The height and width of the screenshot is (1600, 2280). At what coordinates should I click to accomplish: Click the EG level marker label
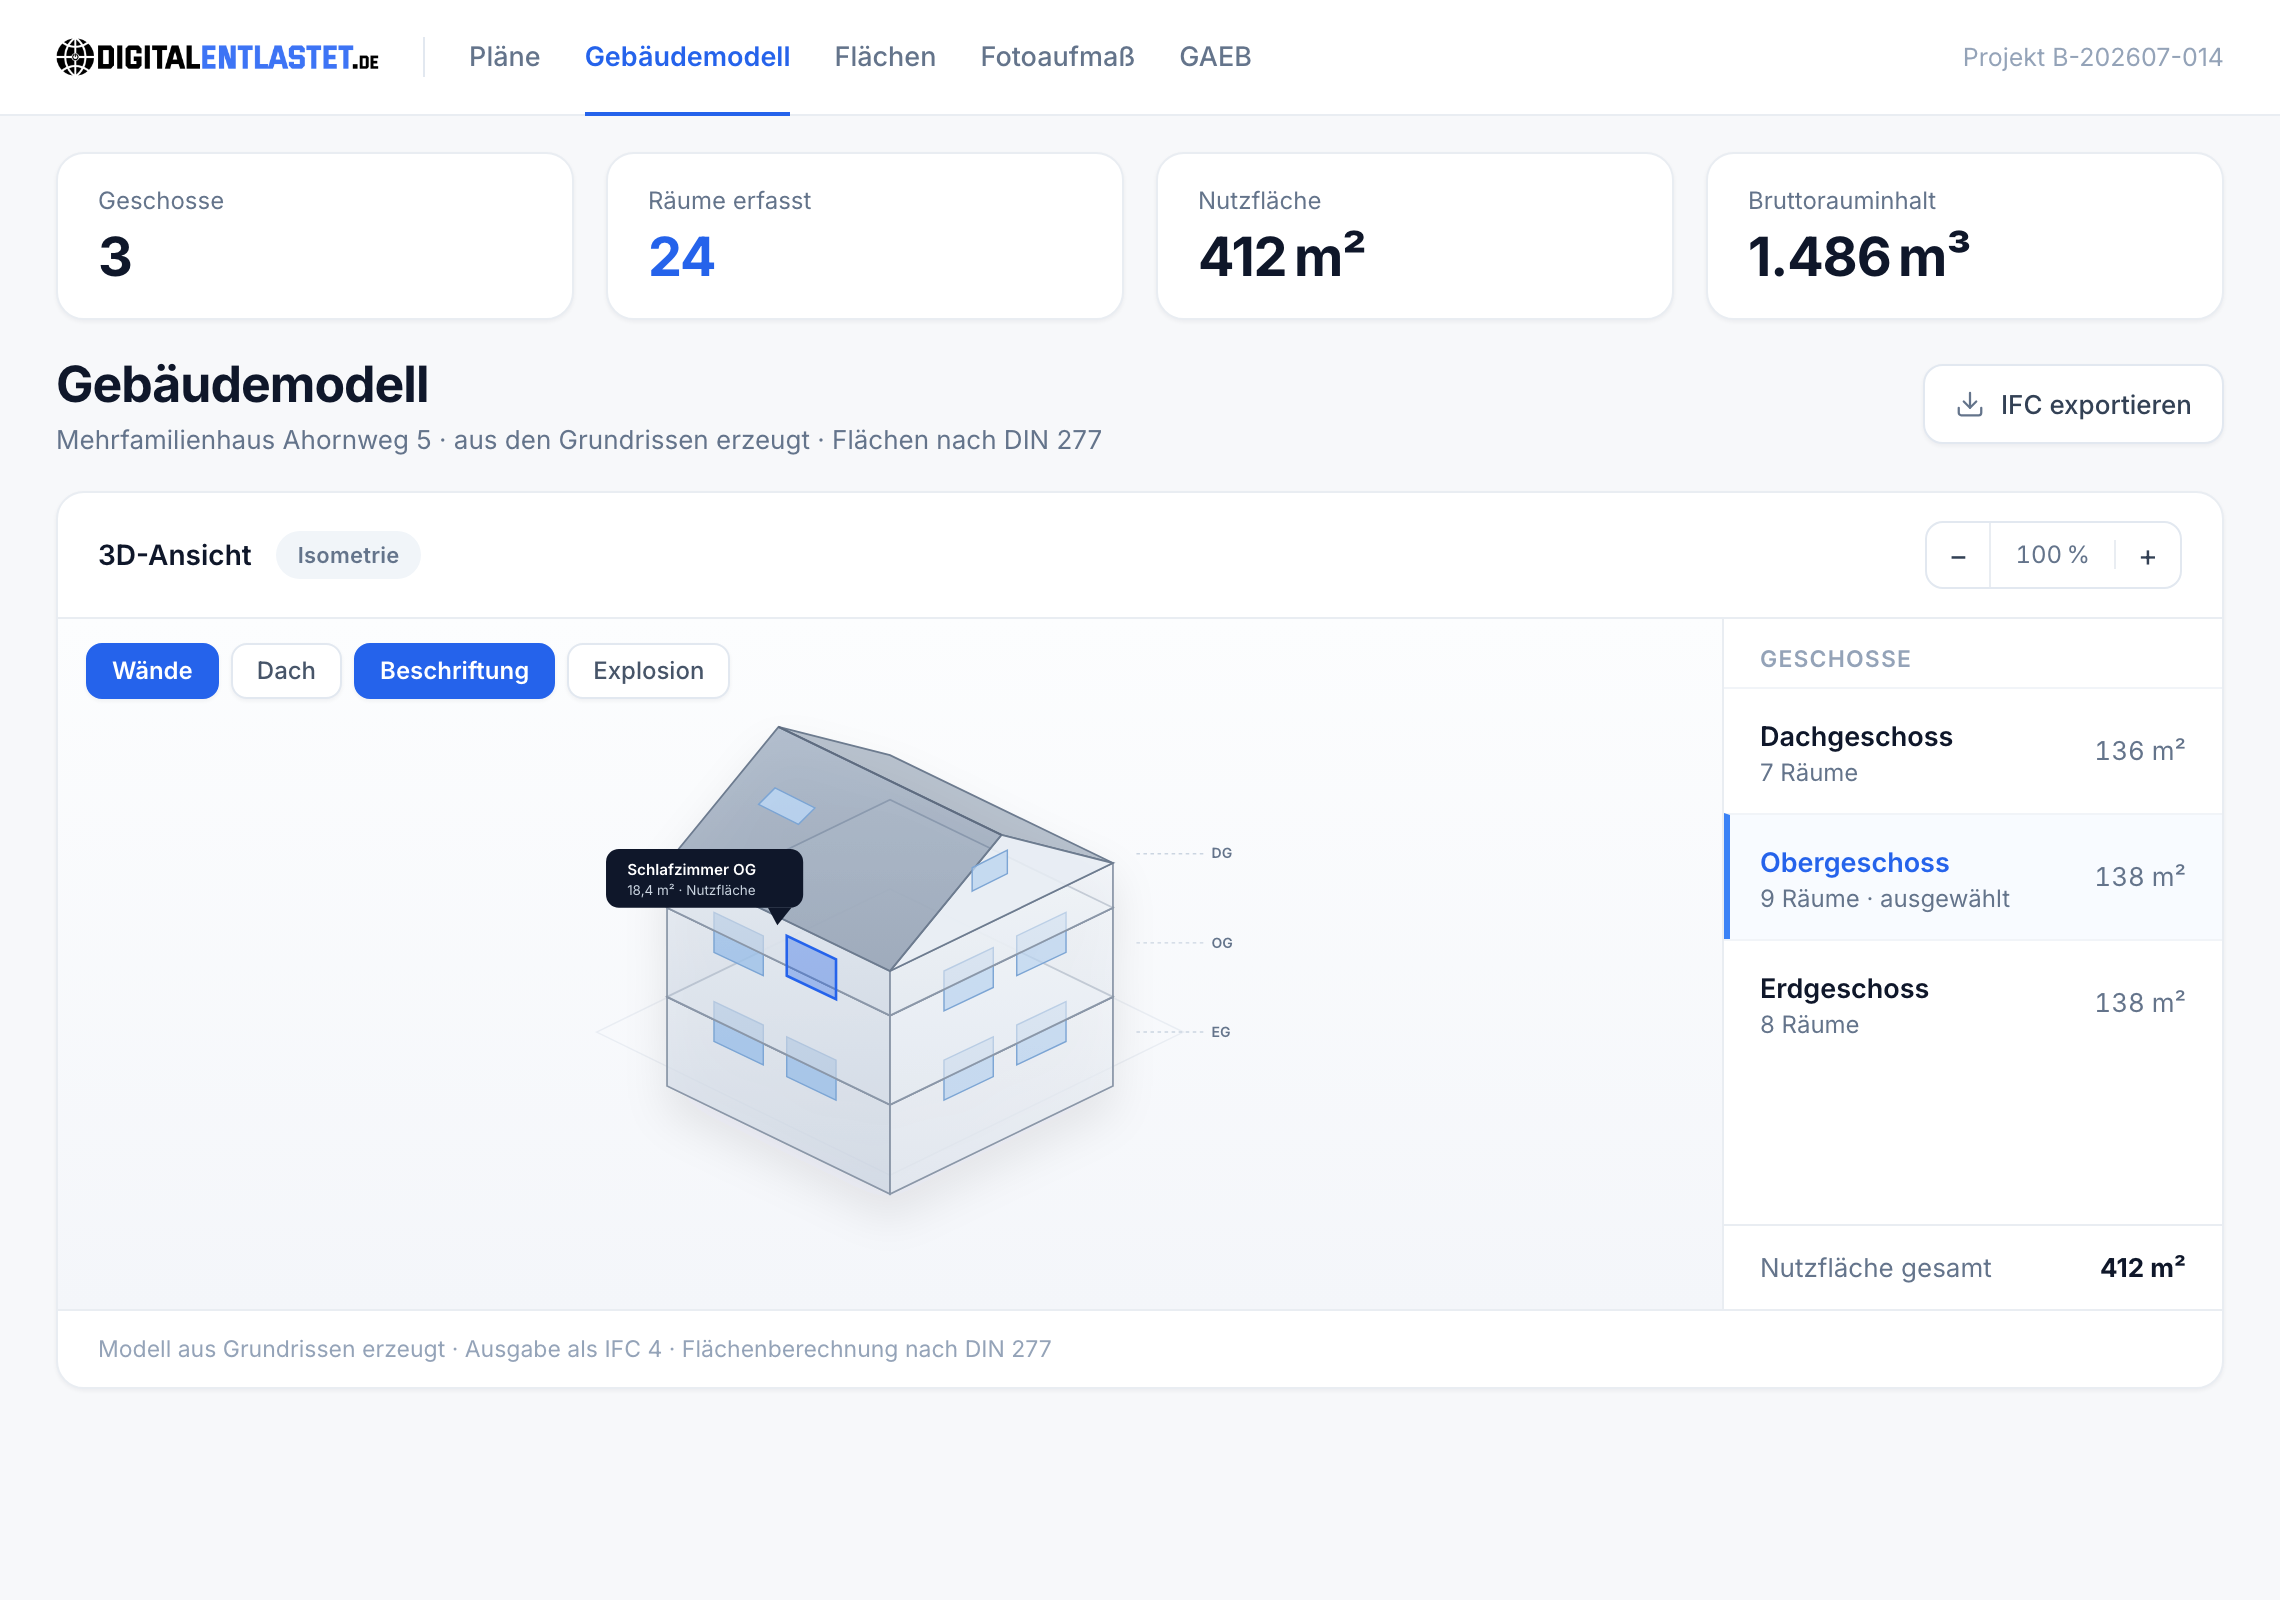click(1220, 1032)
